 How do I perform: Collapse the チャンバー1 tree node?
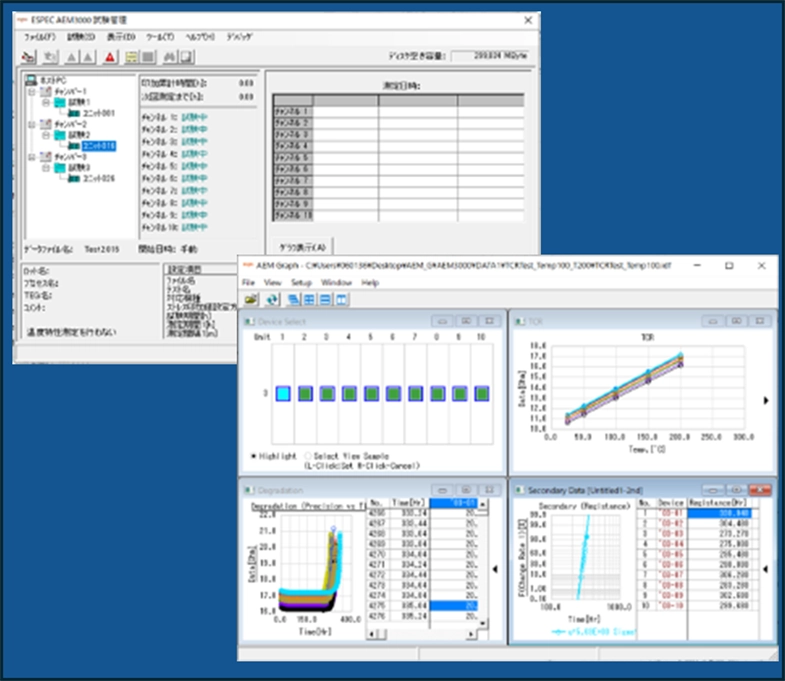pos(32,91)
